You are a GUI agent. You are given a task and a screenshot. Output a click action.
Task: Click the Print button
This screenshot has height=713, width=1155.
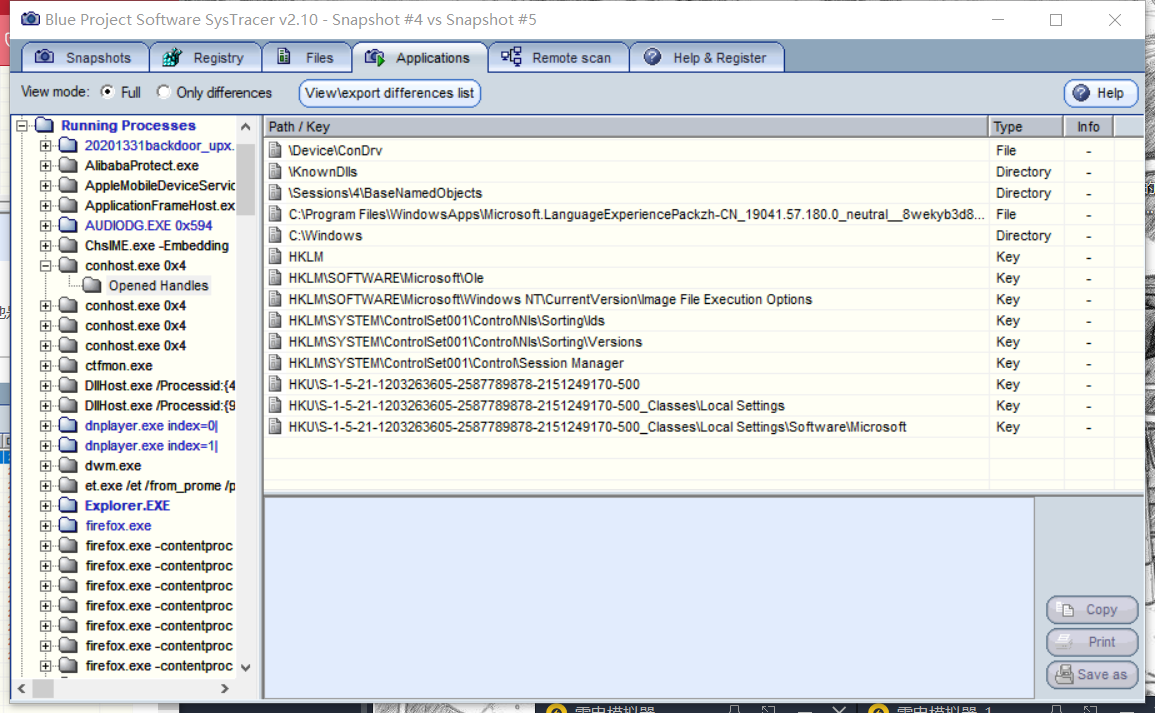point(1092,642)
